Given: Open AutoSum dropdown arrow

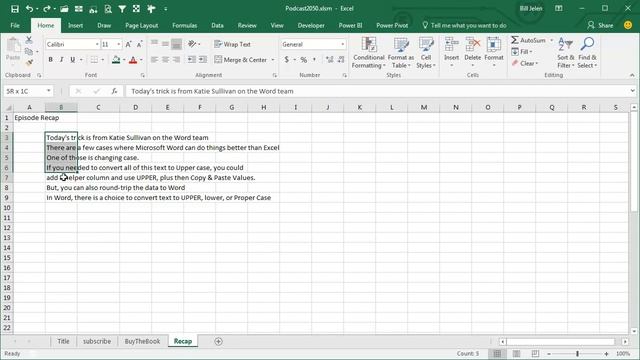Looking at the screenshot, I should point(551,40).
